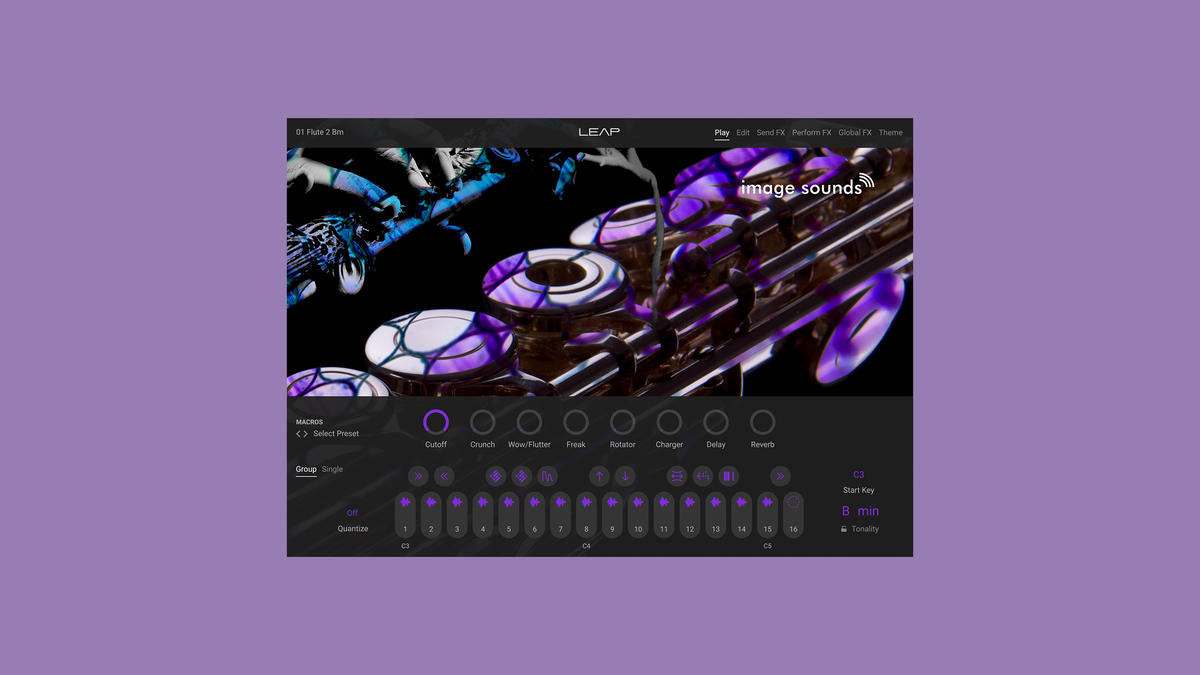
Task: Click the pitch down arrow icon
Action: pyautogui.click(x=625, y=476)
